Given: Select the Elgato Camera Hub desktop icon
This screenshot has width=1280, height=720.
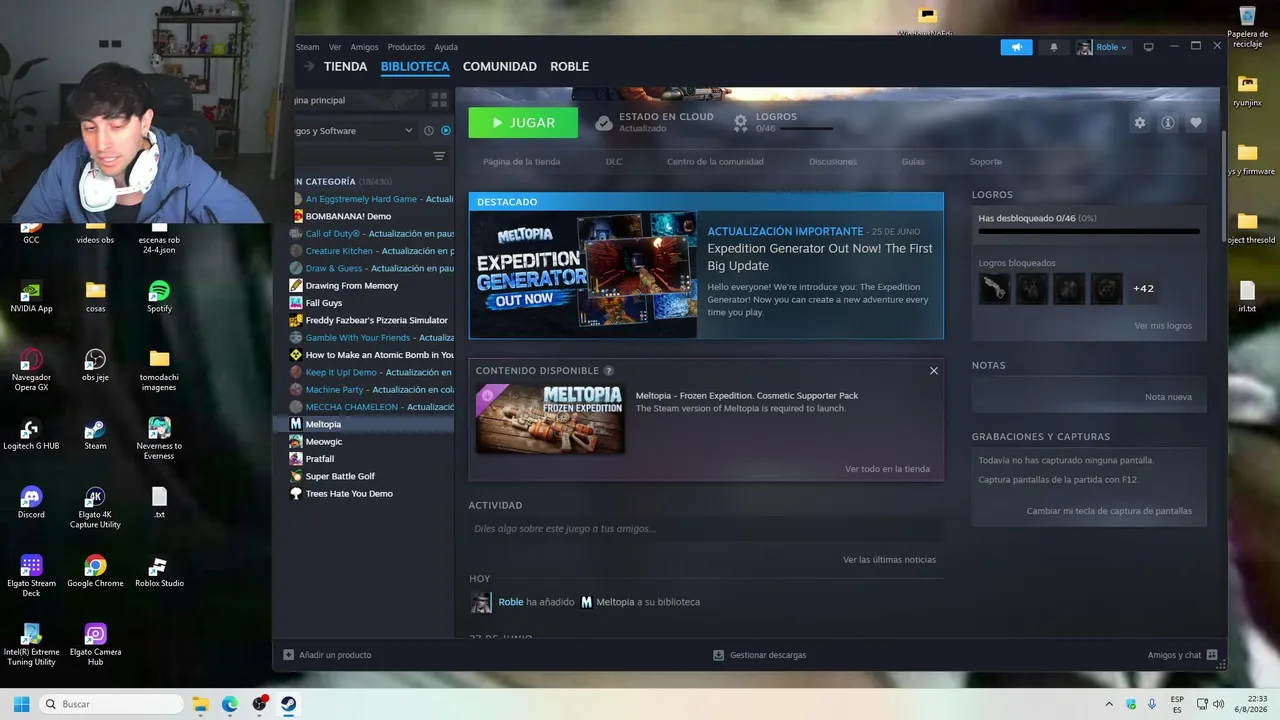Looking at the screenshot, I should point(95,645).
